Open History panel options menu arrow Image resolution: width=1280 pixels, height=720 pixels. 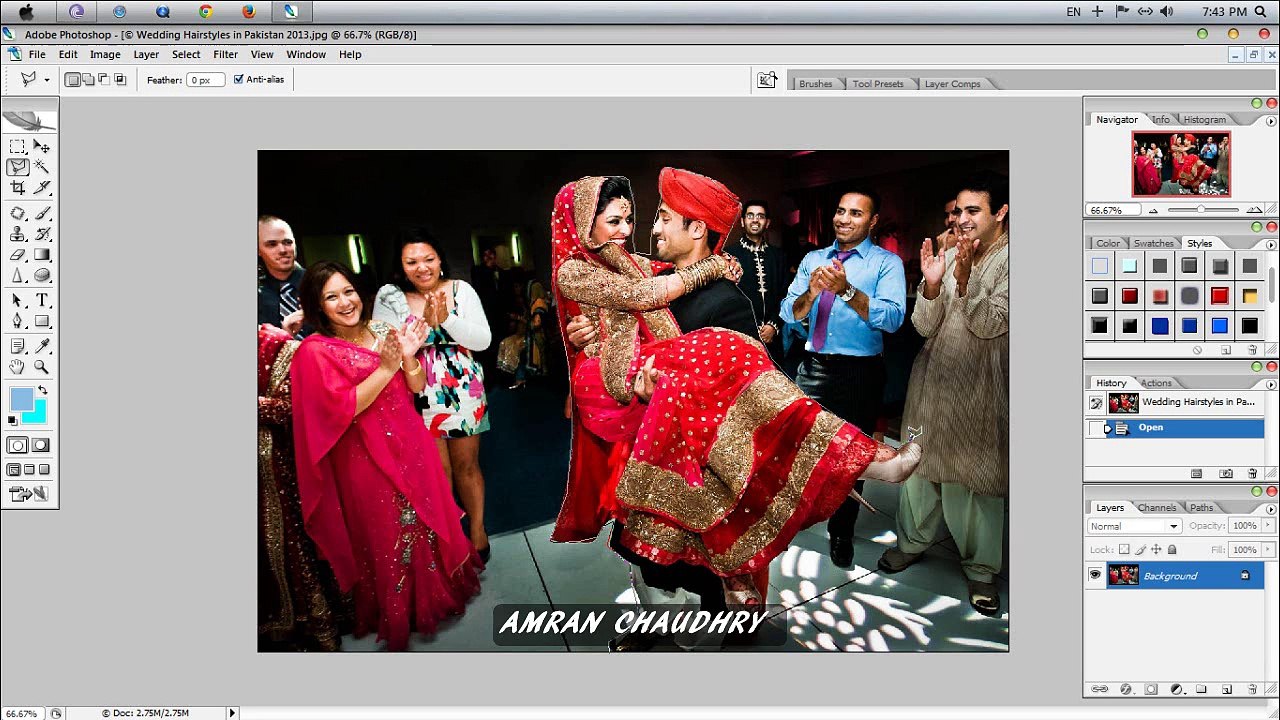click(1271, 384)
